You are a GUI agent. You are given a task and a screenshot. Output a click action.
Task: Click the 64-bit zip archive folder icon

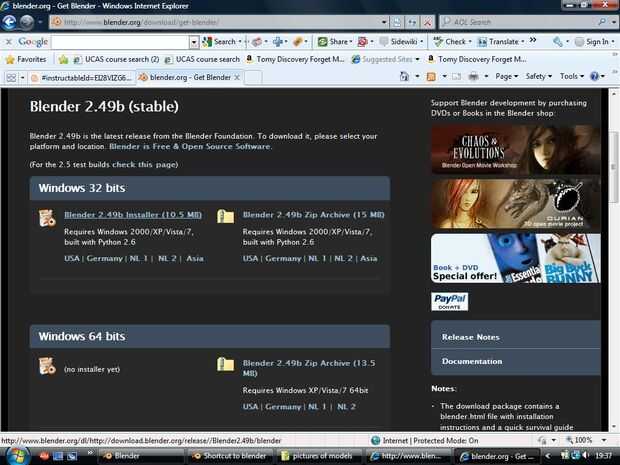tap(225, 365)
